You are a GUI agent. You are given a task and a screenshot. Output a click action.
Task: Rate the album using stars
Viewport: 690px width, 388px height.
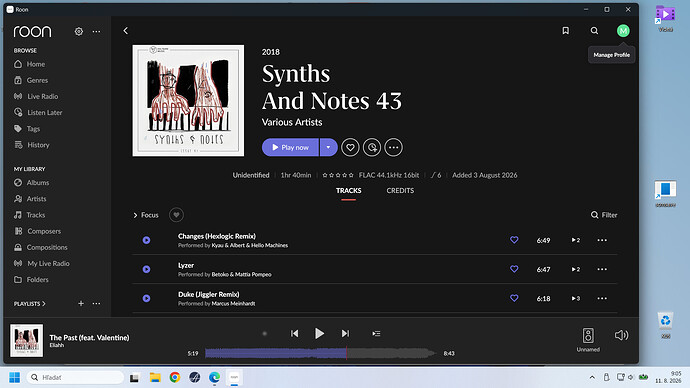pyautogui.click(x=338, y=175)
